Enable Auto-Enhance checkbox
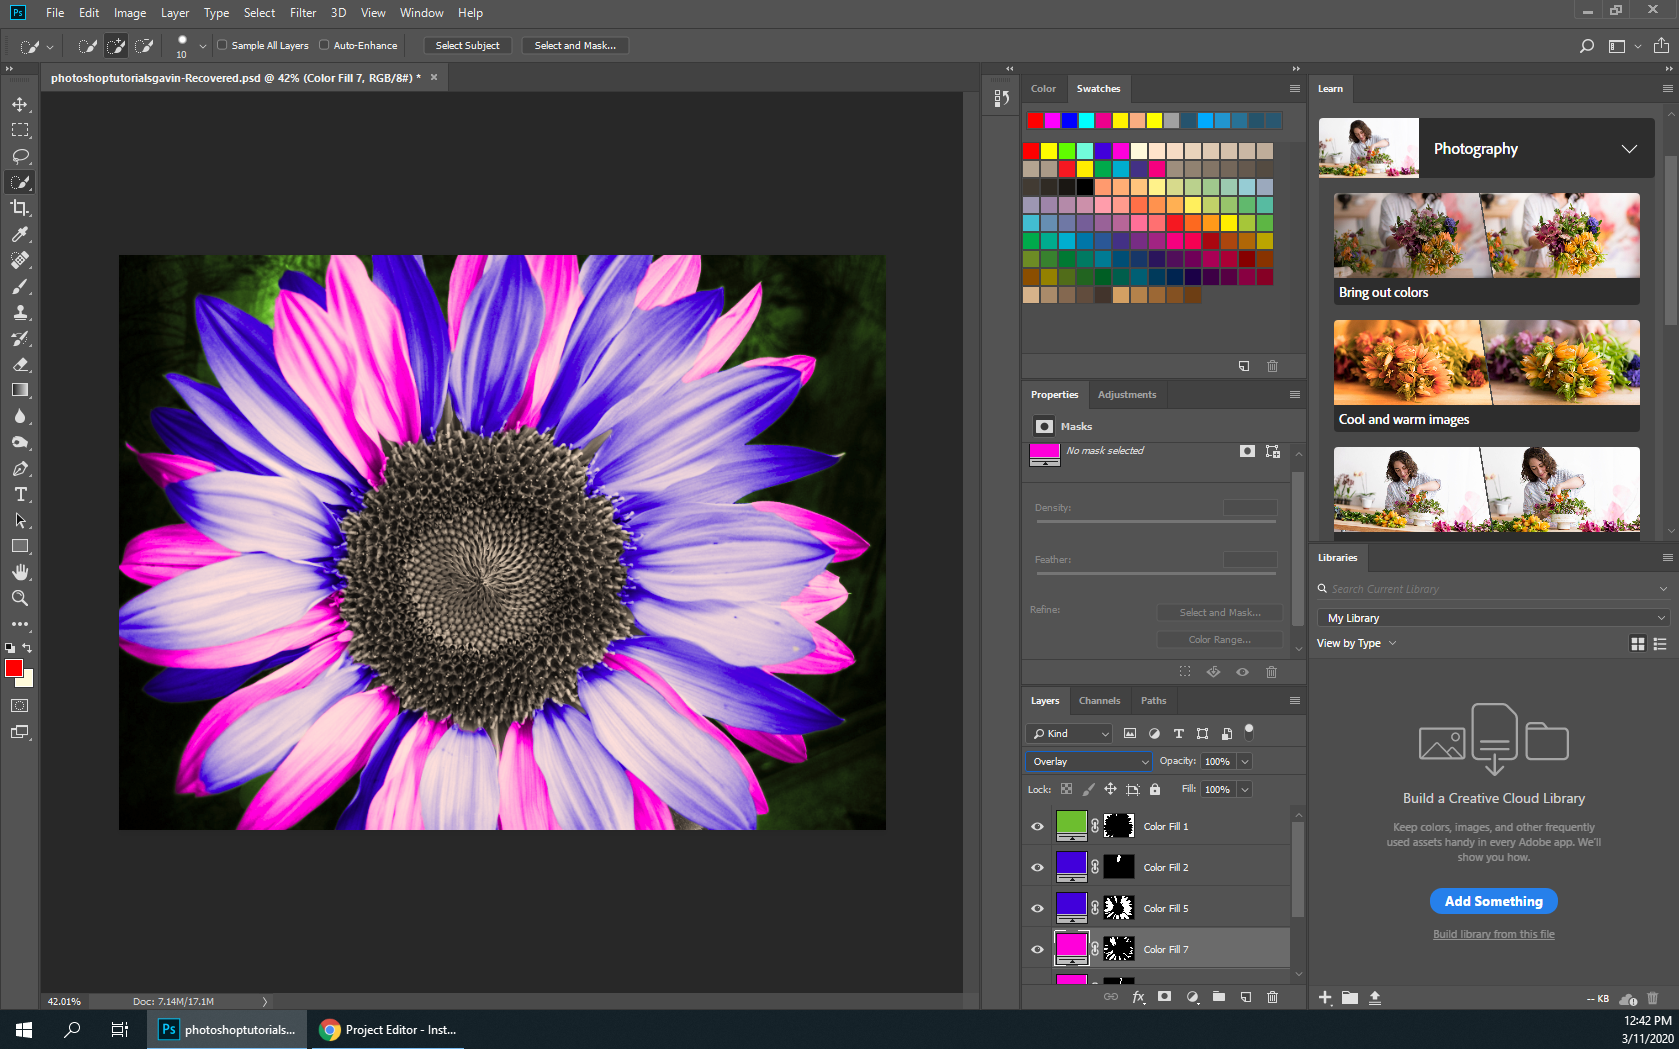1679x1049 pixels. click(324, 45)
